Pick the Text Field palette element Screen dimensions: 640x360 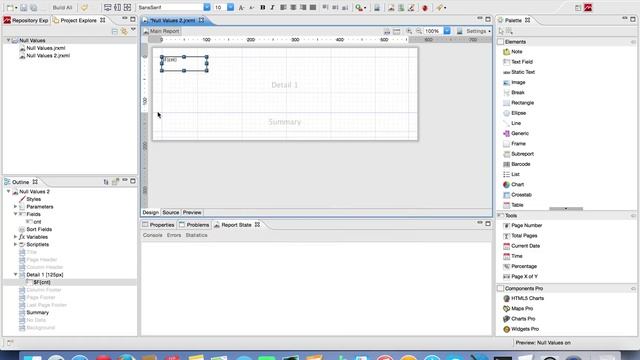(x=518, y=62)
